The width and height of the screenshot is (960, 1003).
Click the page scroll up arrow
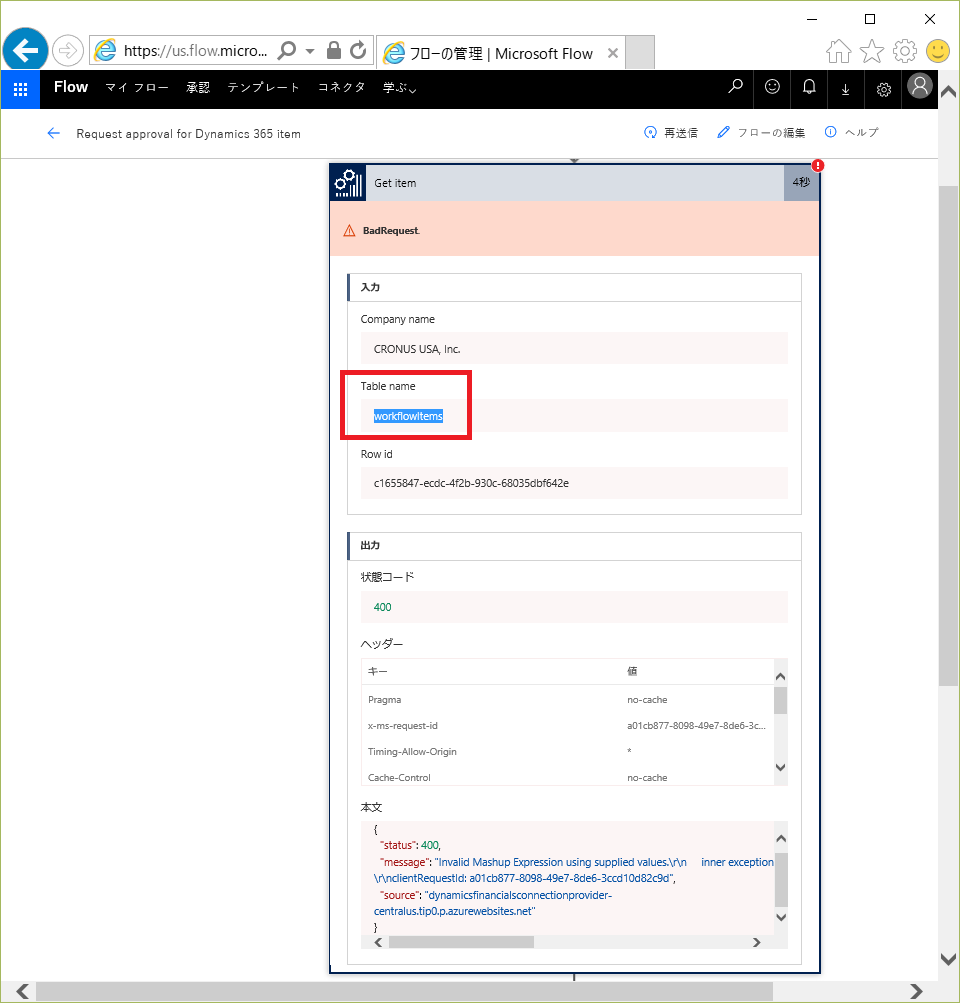949,91
